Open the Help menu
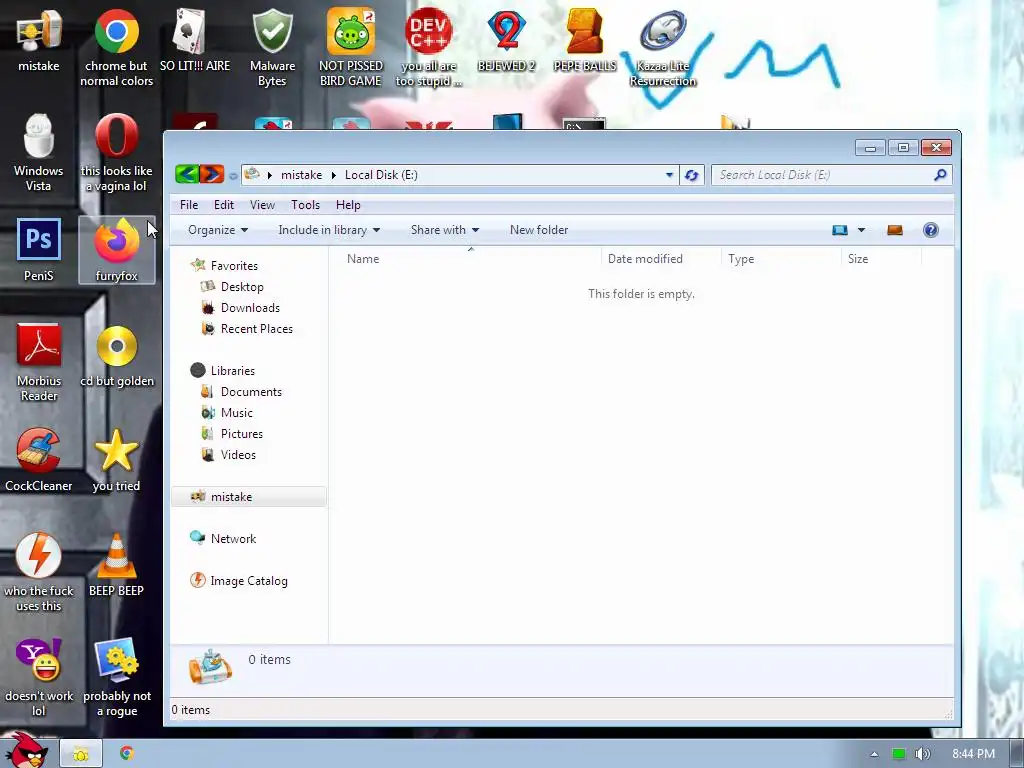Image resolution: width=1024 pixels, height=768 pixels. tap(348, 205)
